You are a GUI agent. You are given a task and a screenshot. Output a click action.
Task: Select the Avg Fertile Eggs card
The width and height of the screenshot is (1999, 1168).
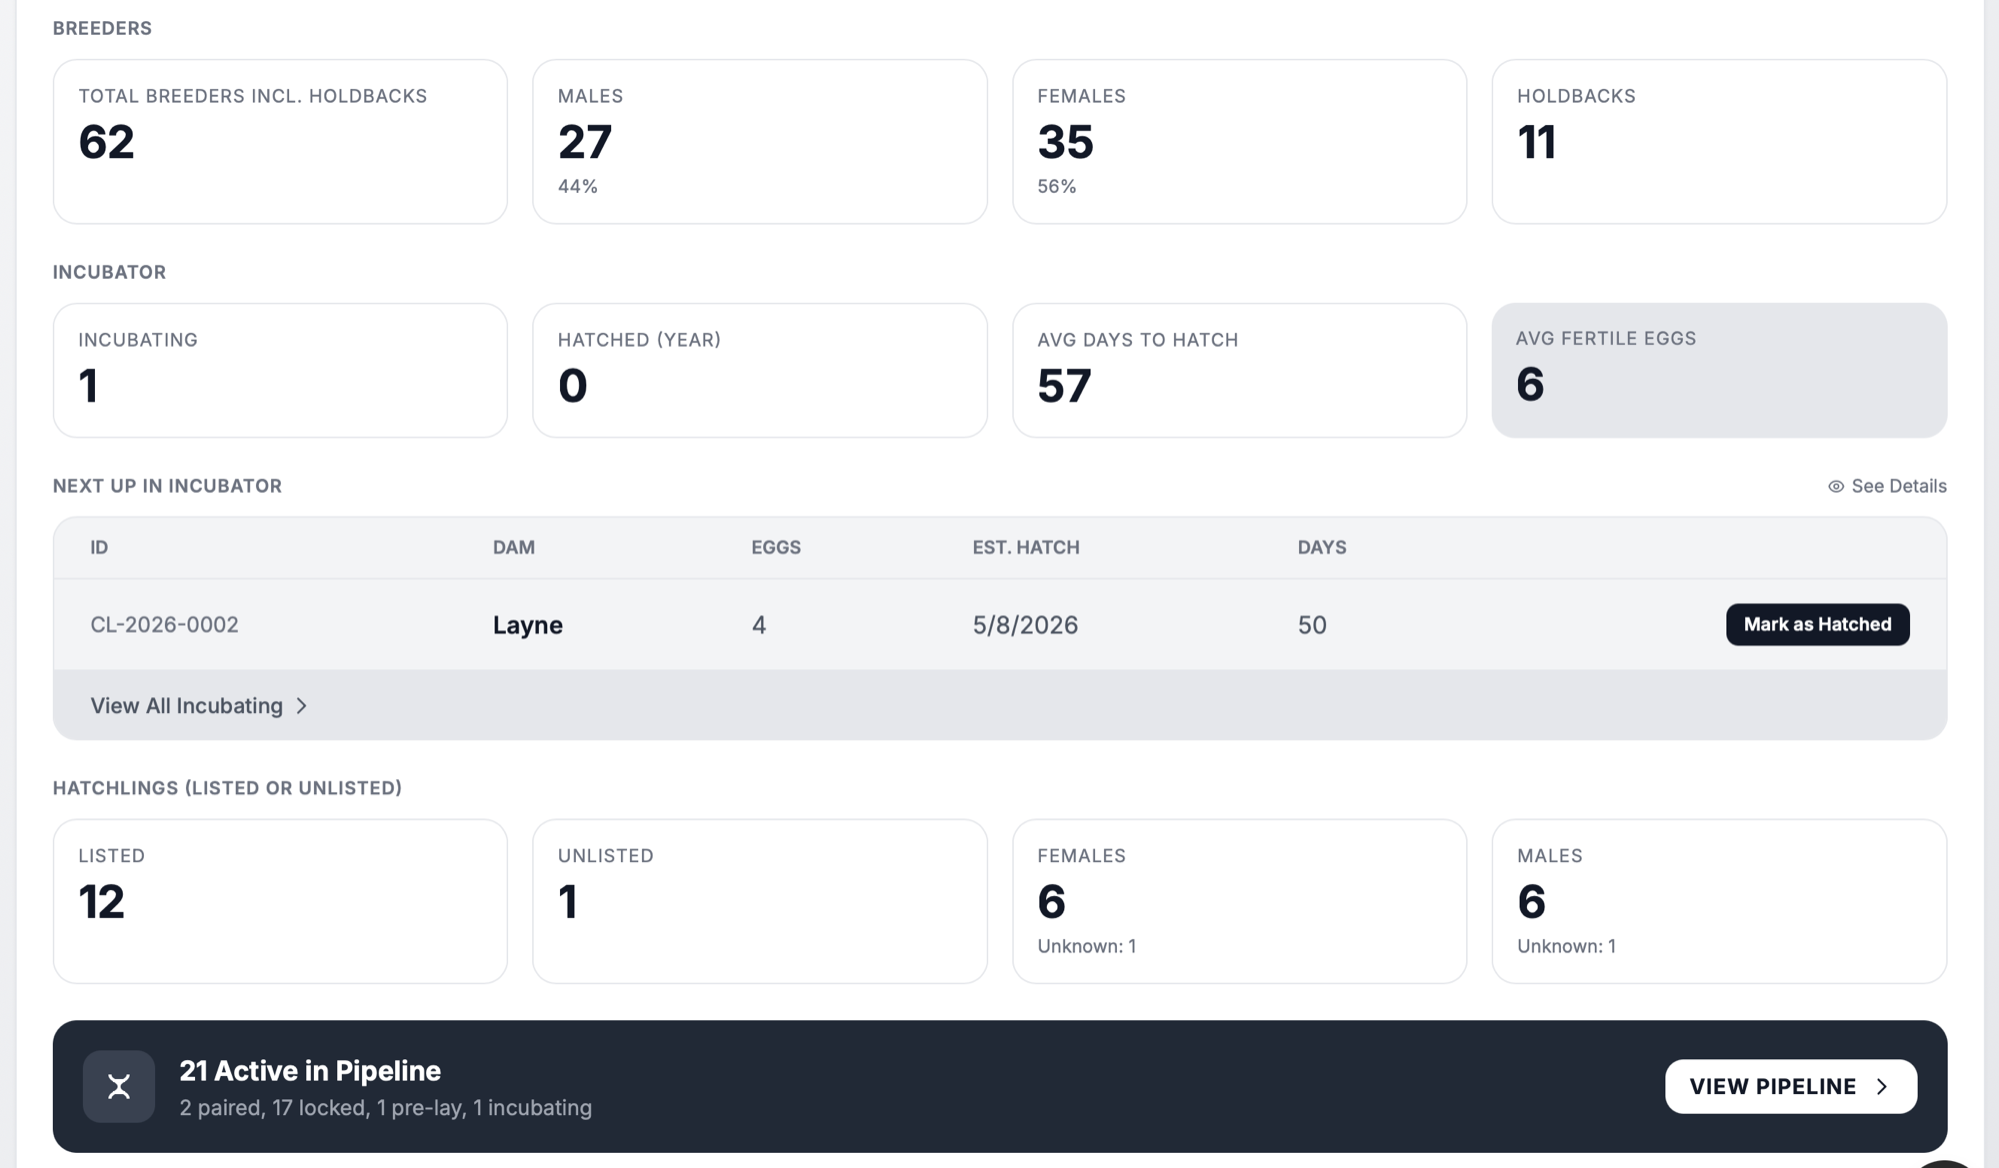pos(1718,370)
